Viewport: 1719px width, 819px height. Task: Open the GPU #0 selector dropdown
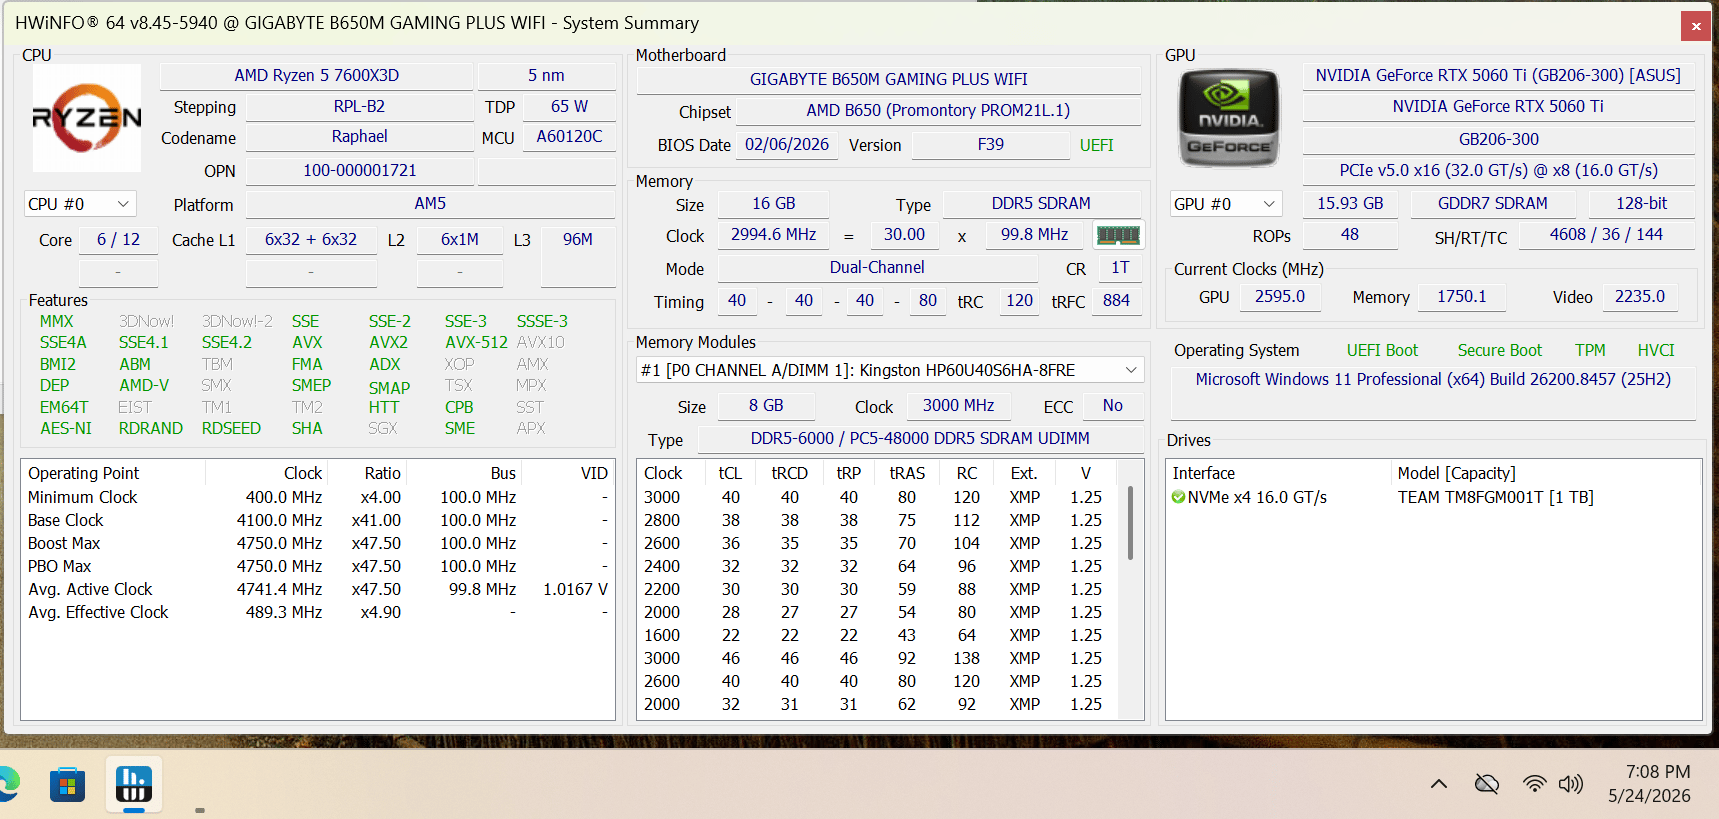(1225, 204)
